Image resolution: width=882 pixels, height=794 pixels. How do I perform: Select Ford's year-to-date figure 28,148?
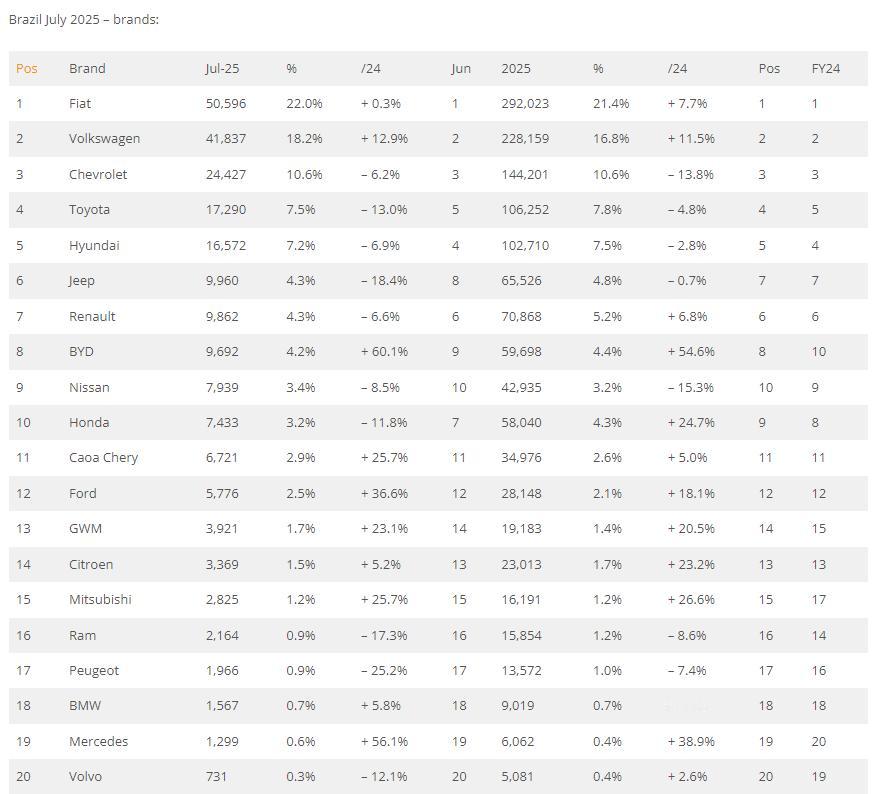pyautogui.click(x=521, y=493)
